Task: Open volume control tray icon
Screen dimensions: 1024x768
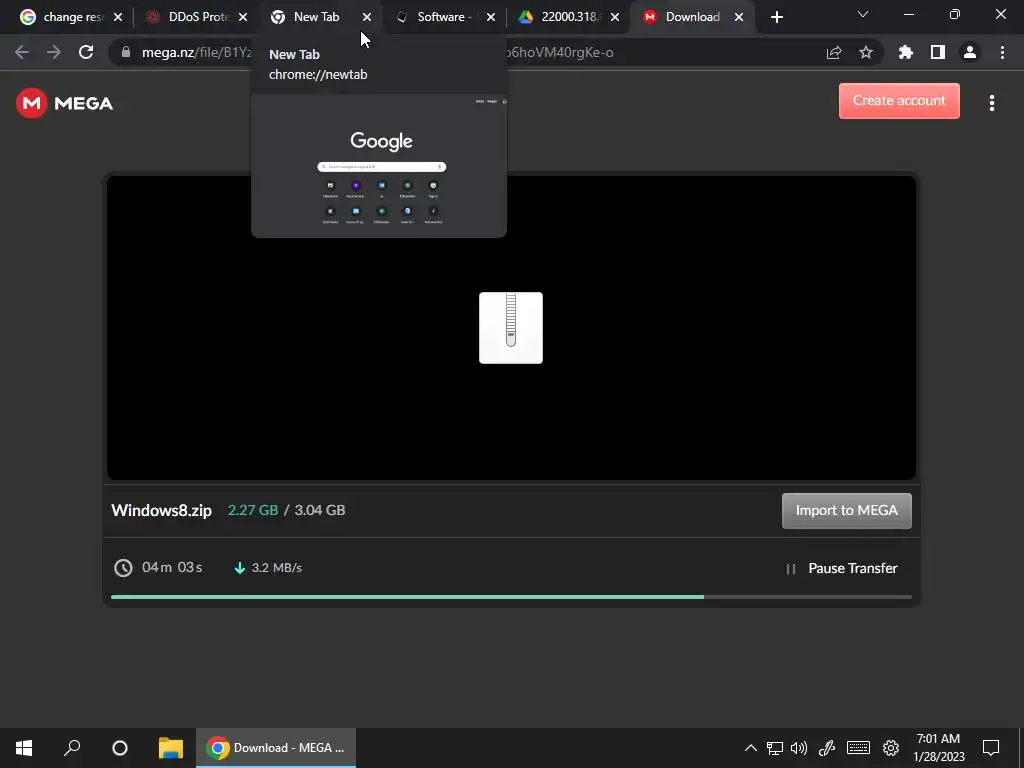Action: click(x=799, y=748)
